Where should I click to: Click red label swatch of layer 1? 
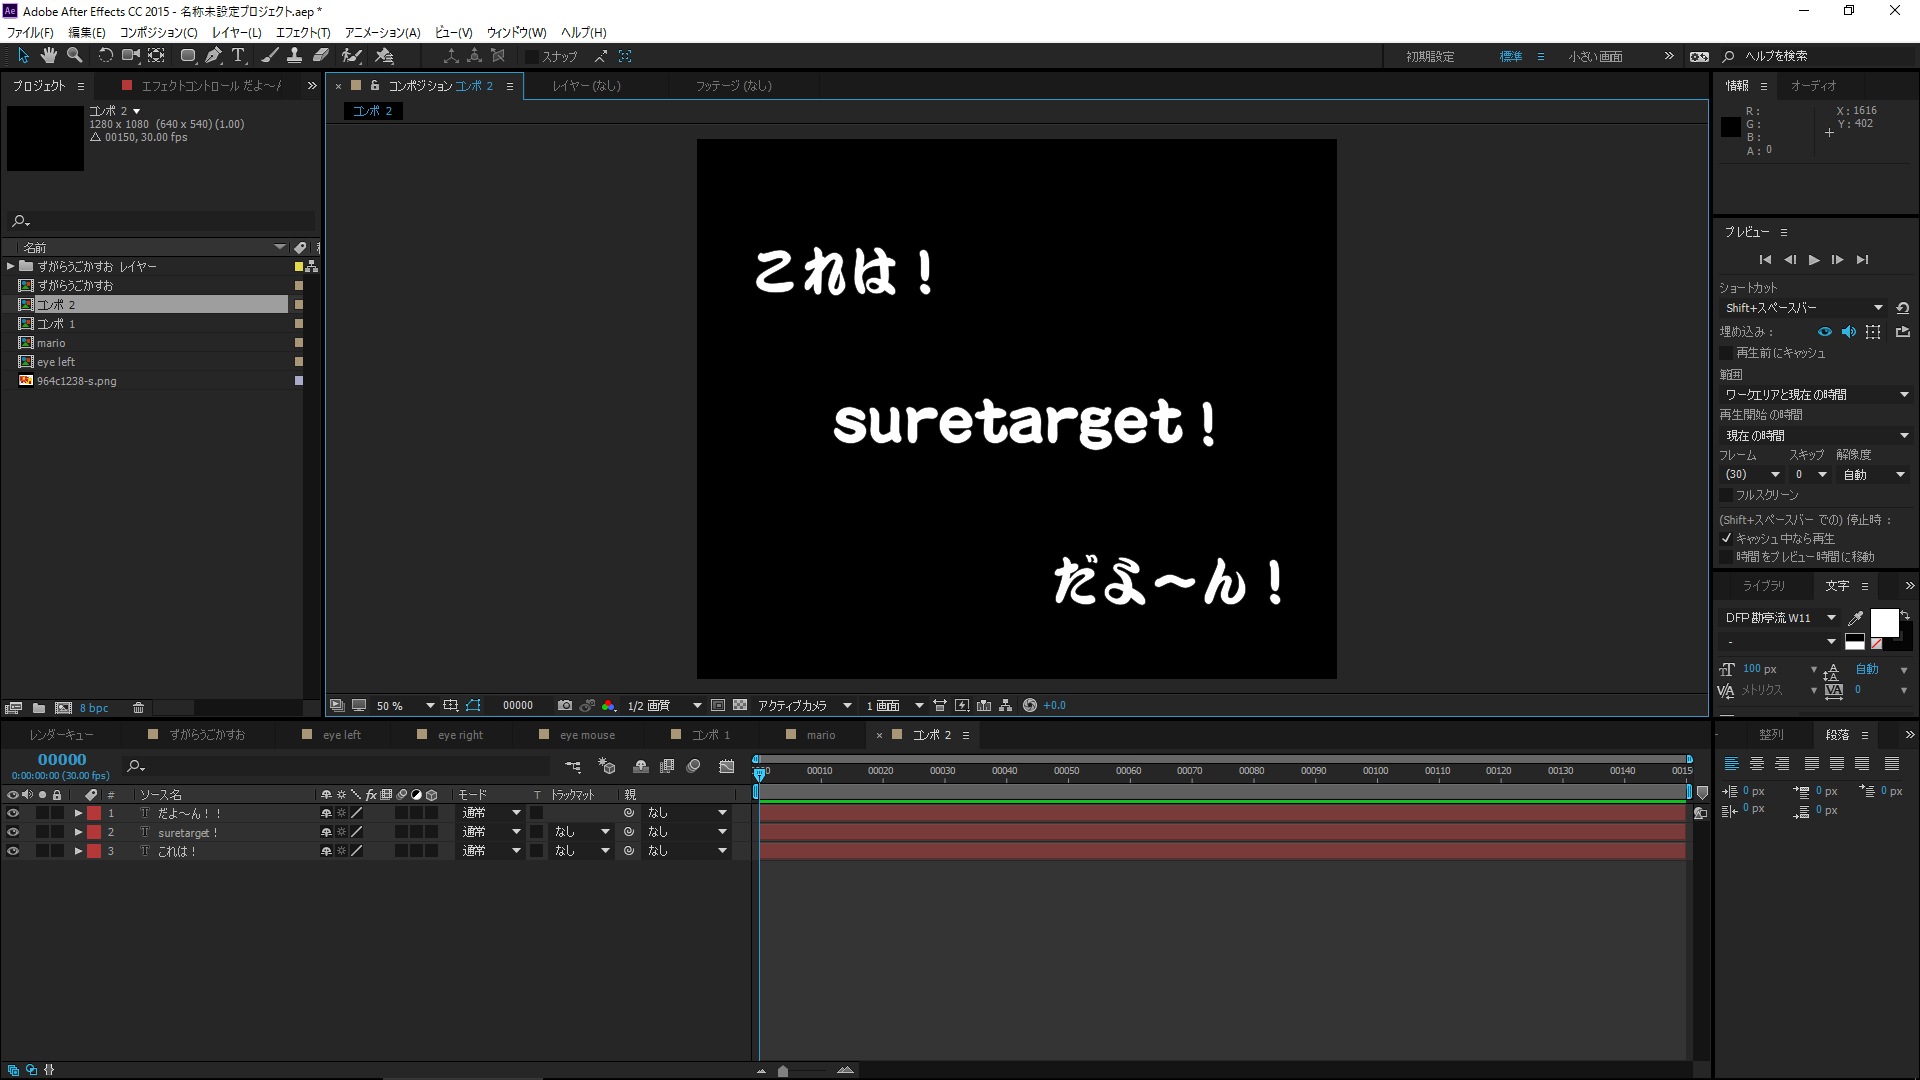pos(94,813)
